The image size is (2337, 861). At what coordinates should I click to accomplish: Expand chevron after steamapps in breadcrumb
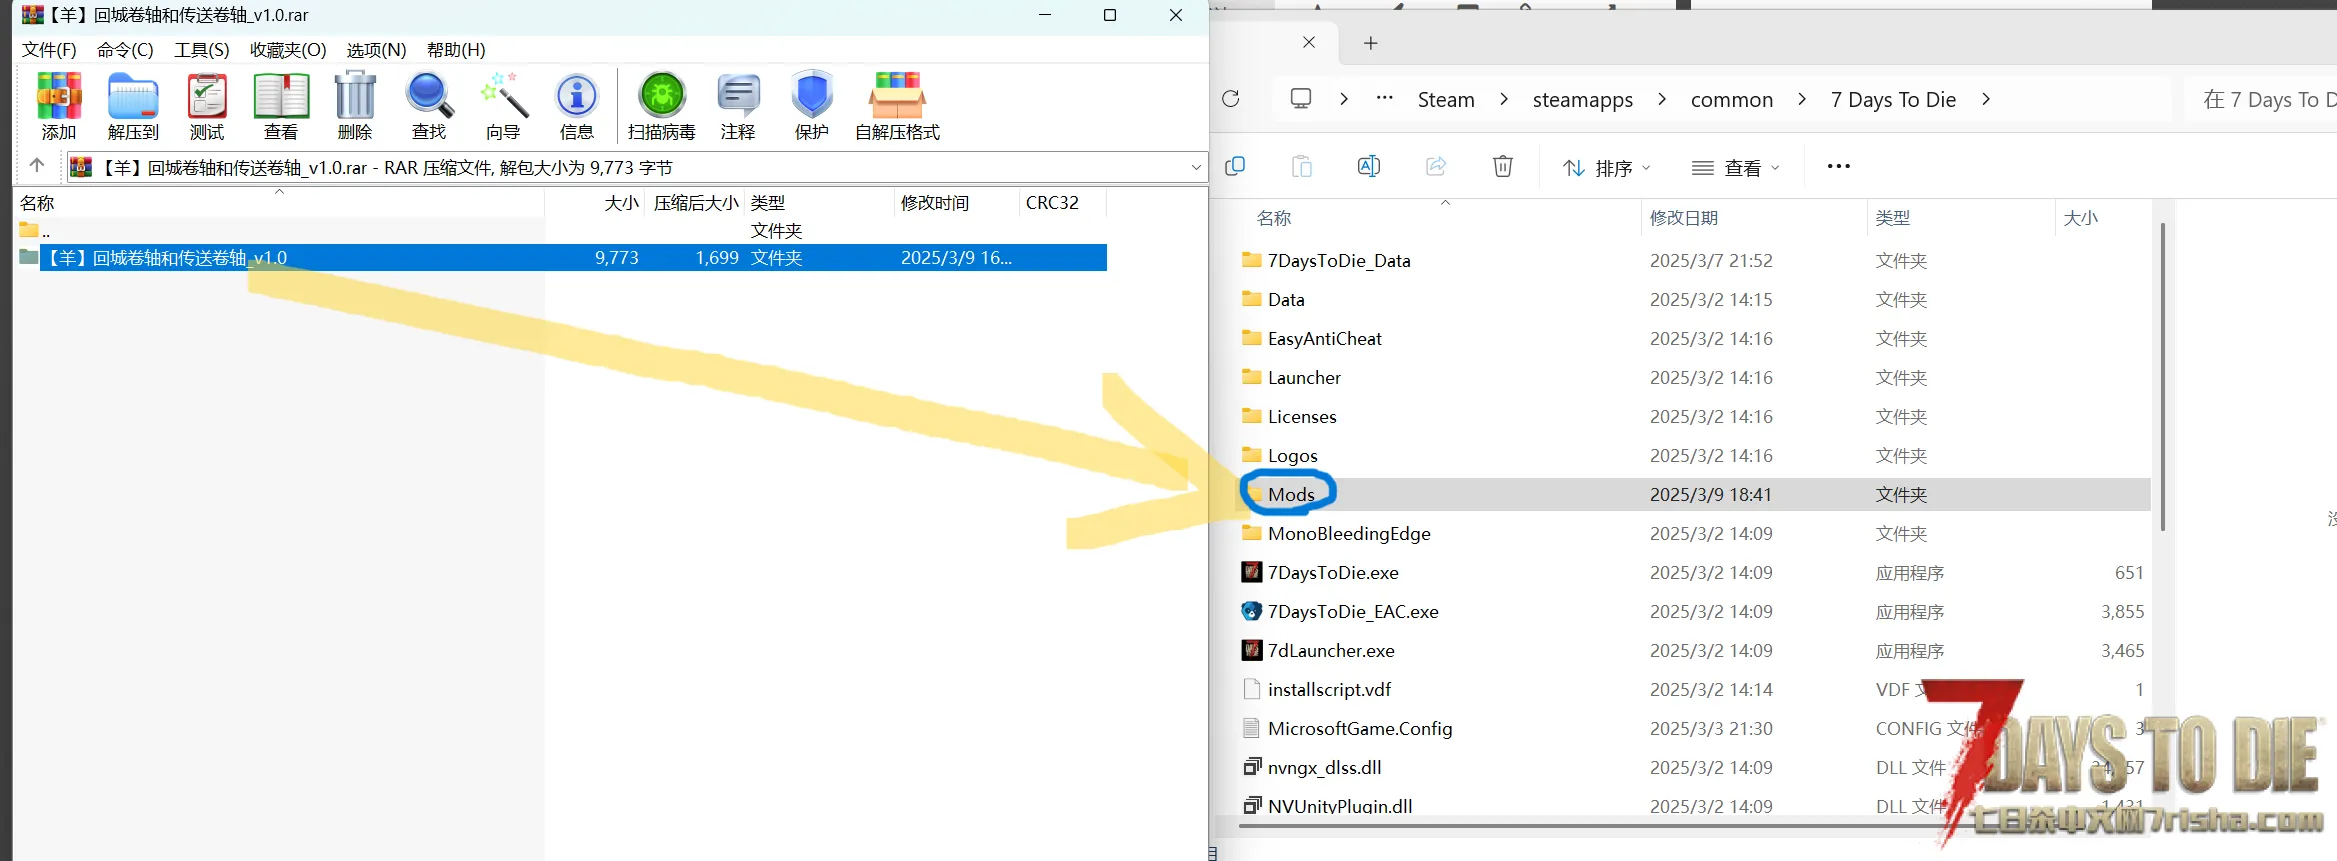(x=1662, y=99)
